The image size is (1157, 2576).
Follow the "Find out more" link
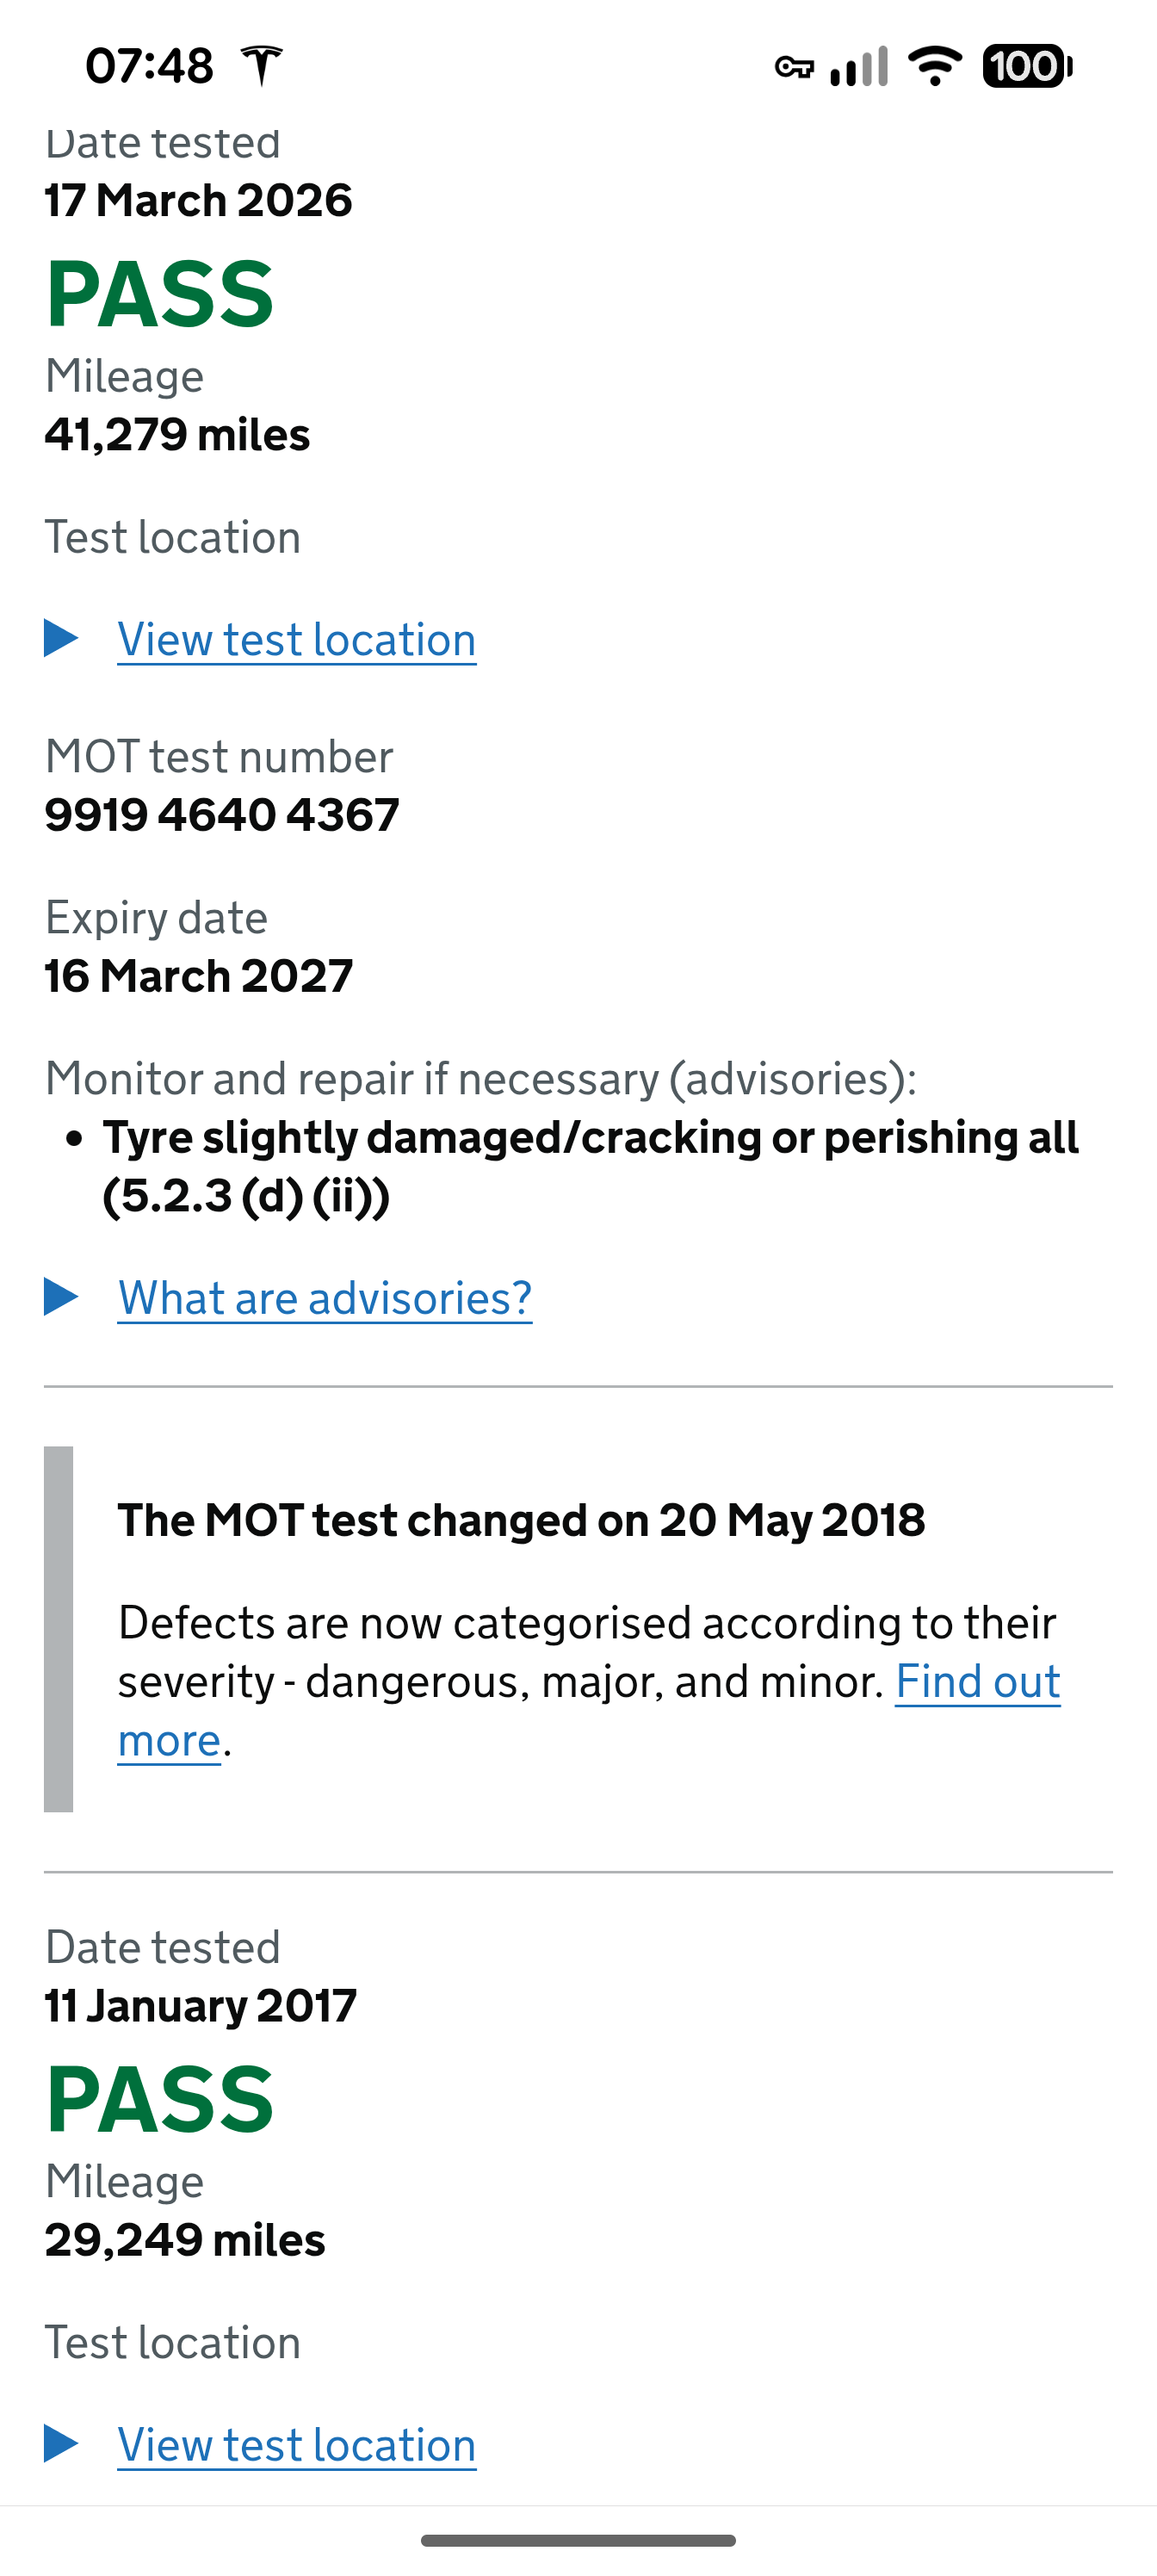[x=977, y=1682]
